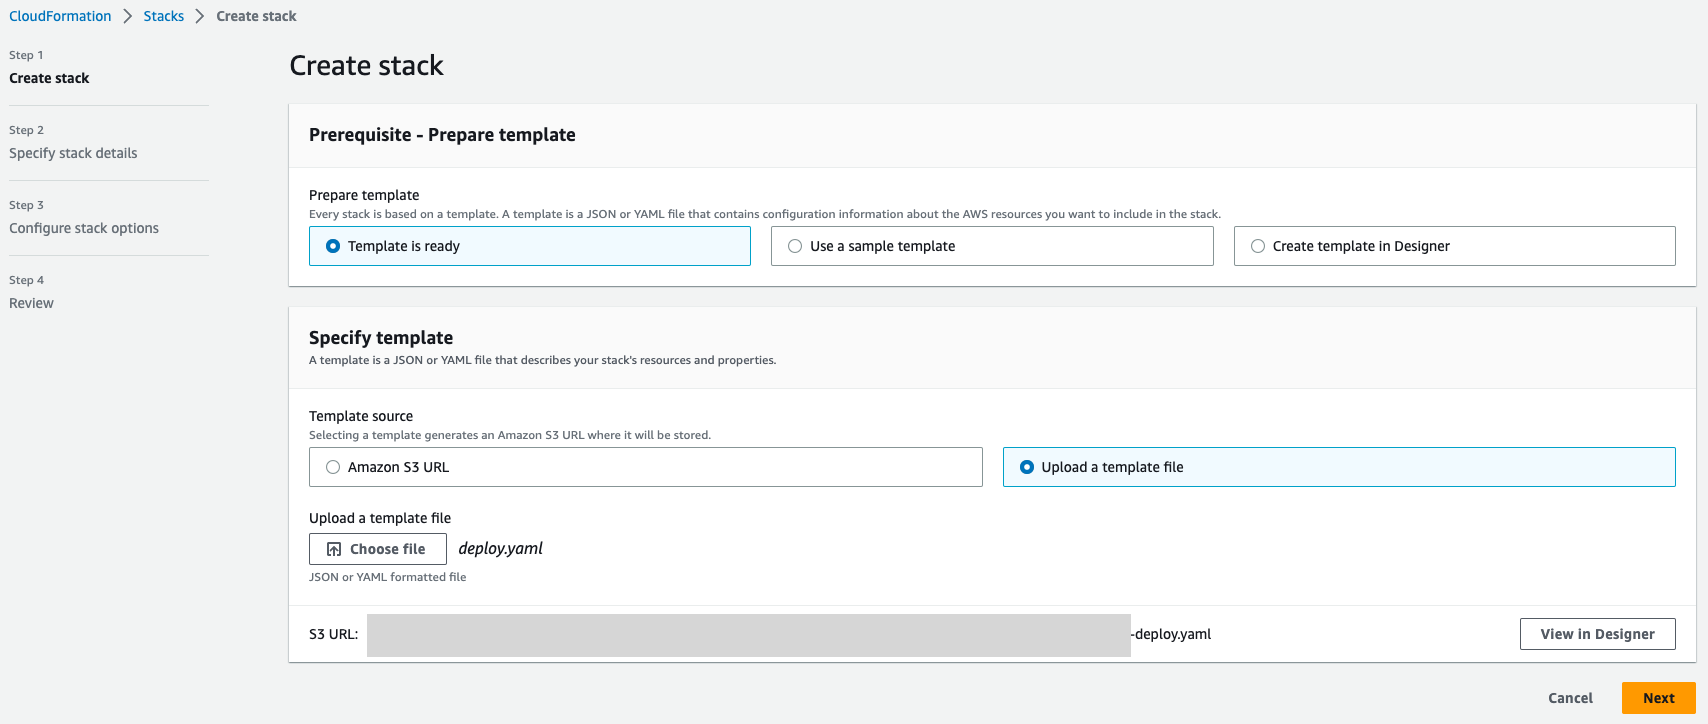Select the 'Template is ready' radio option
The width and height of the screenshot is (1708, 724).
click(x=530, y=246)
